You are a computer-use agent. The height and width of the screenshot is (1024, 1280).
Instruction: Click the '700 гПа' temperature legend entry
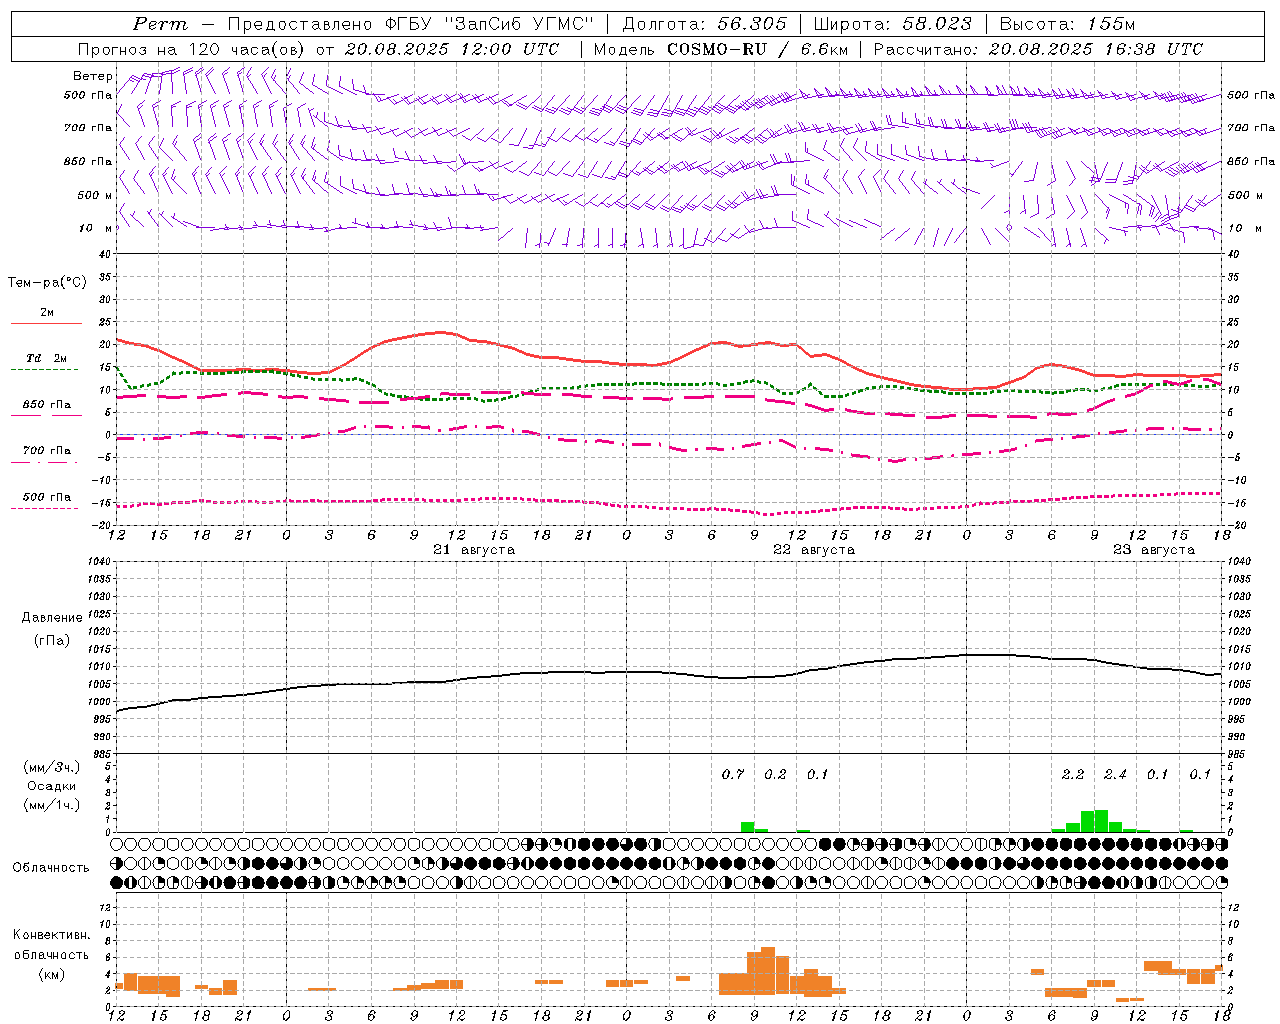(46, 450)
